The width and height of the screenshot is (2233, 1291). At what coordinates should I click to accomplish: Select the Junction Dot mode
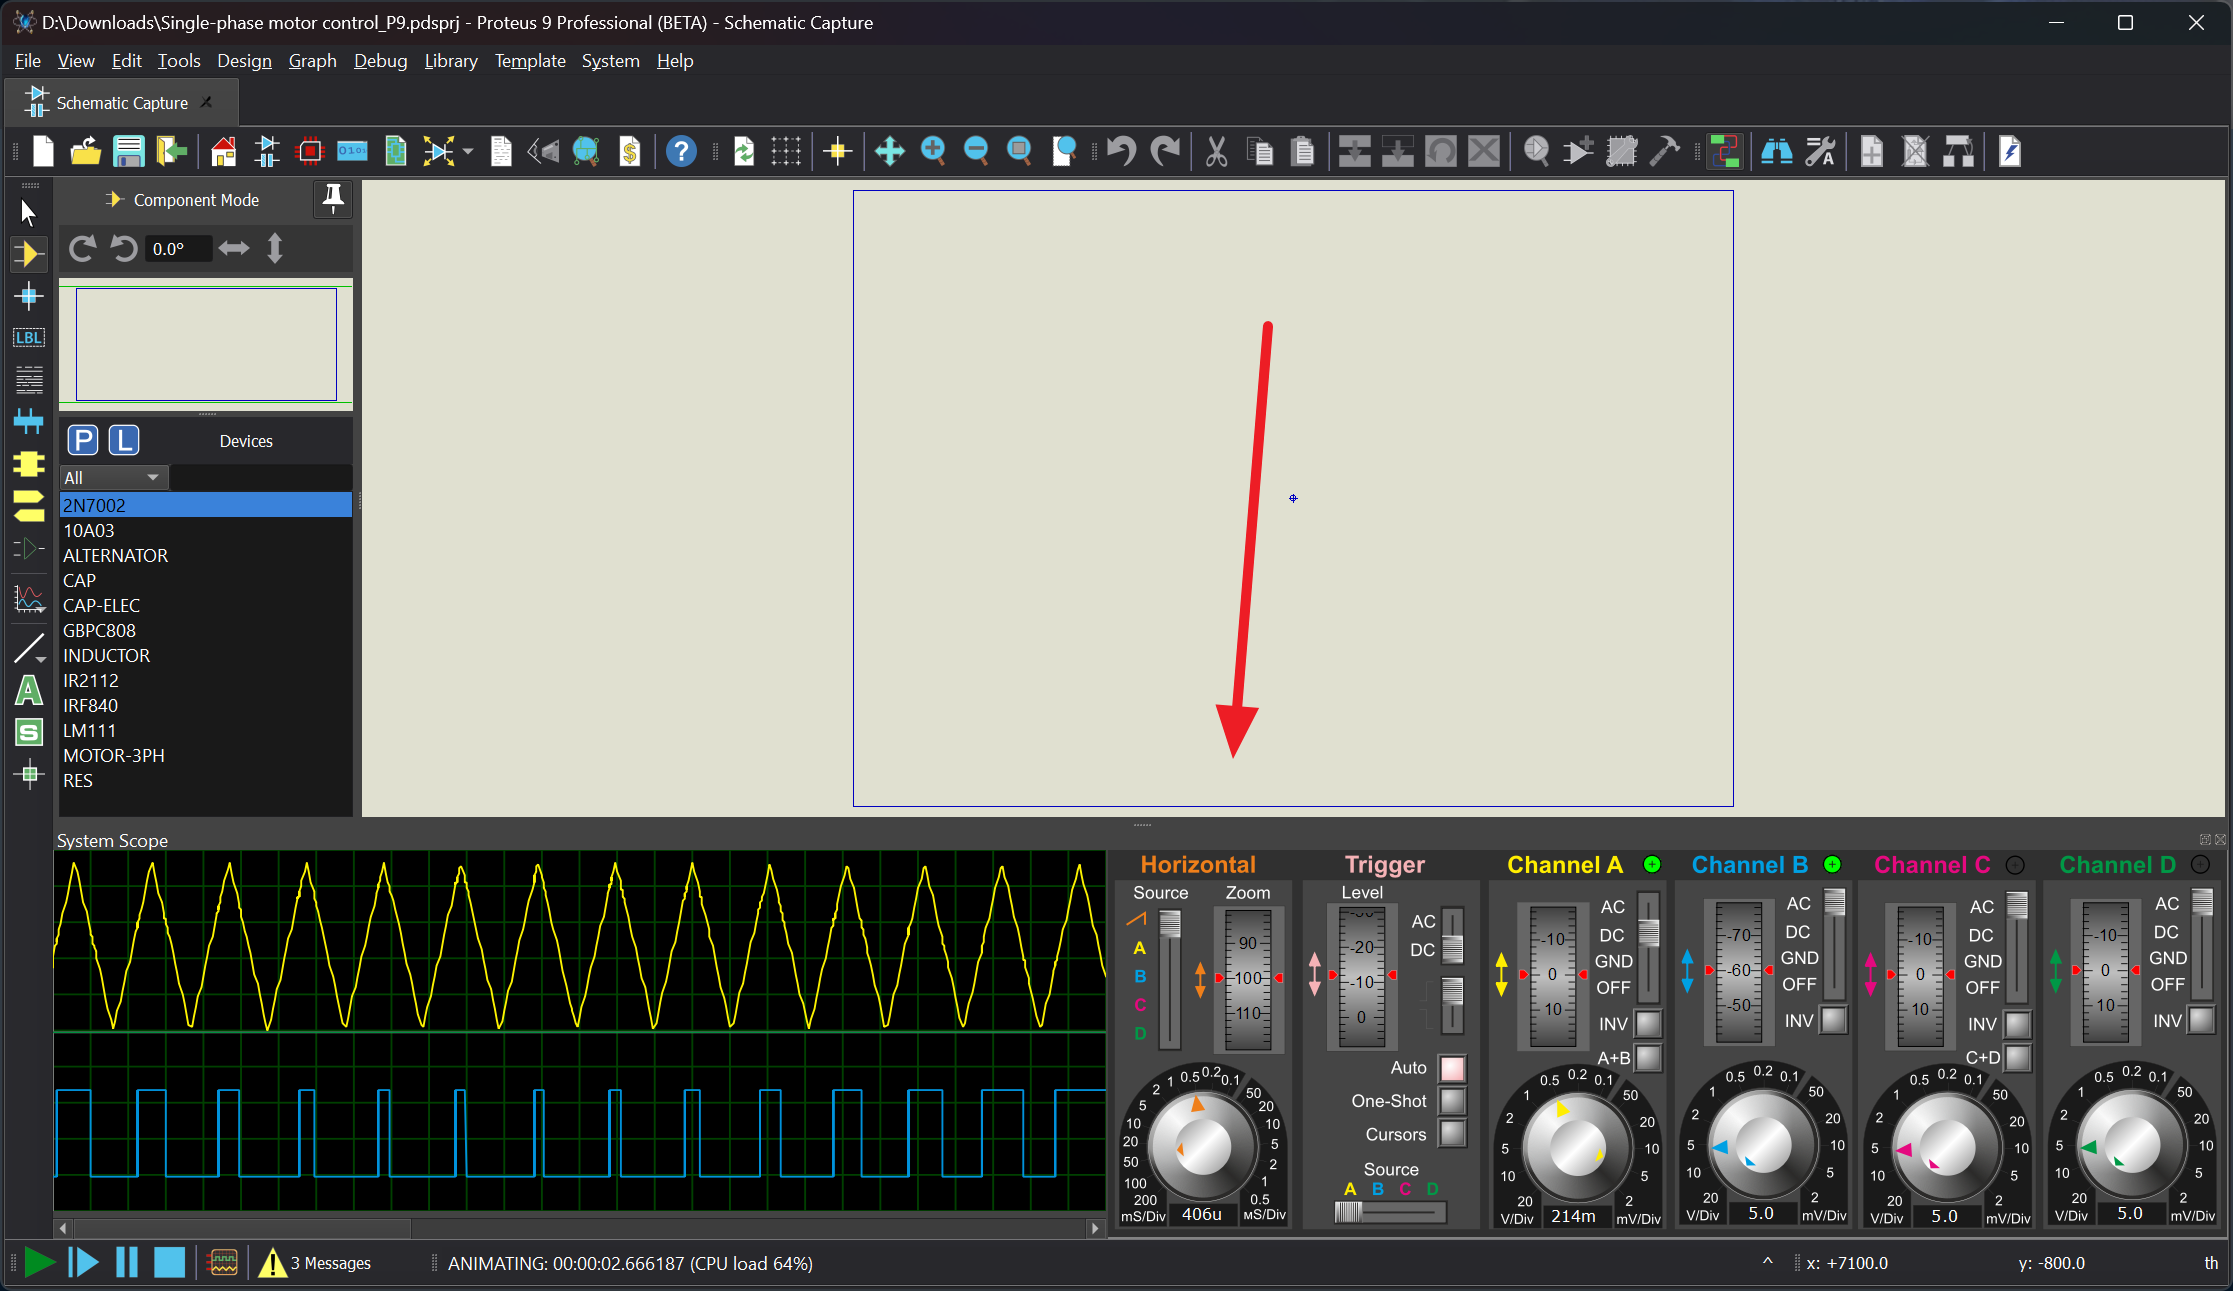pyautogui.click(x=28, y=296)
